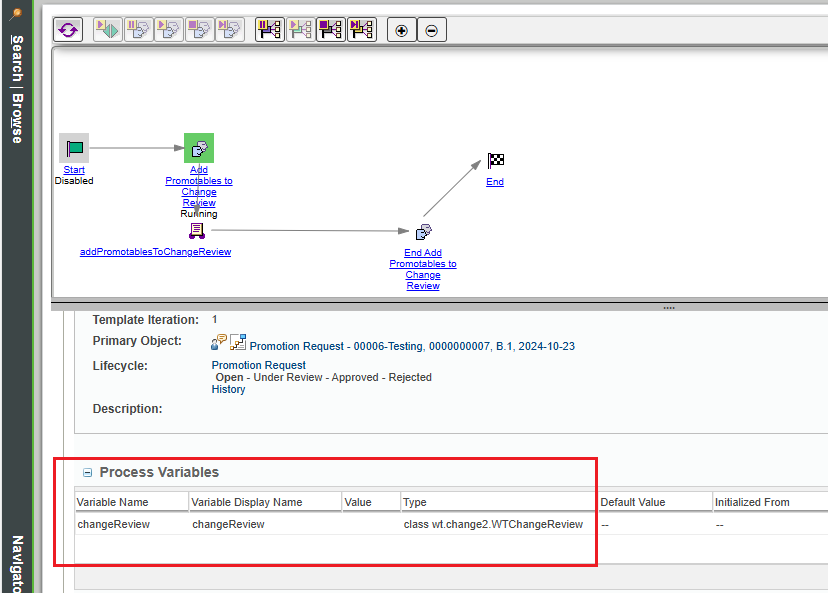828x593 pixels.
Task: Refresh the workflow process view
Action: (68, 29)
